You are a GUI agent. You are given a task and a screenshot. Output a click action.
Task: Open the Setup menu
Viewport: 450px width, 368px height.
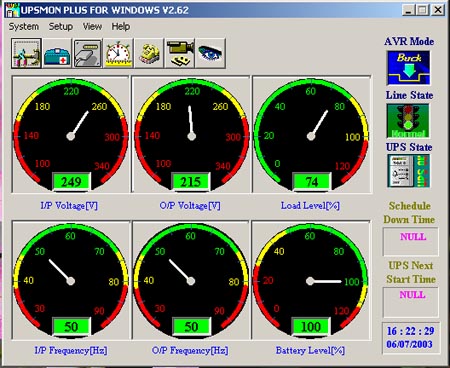coord(61,26)
